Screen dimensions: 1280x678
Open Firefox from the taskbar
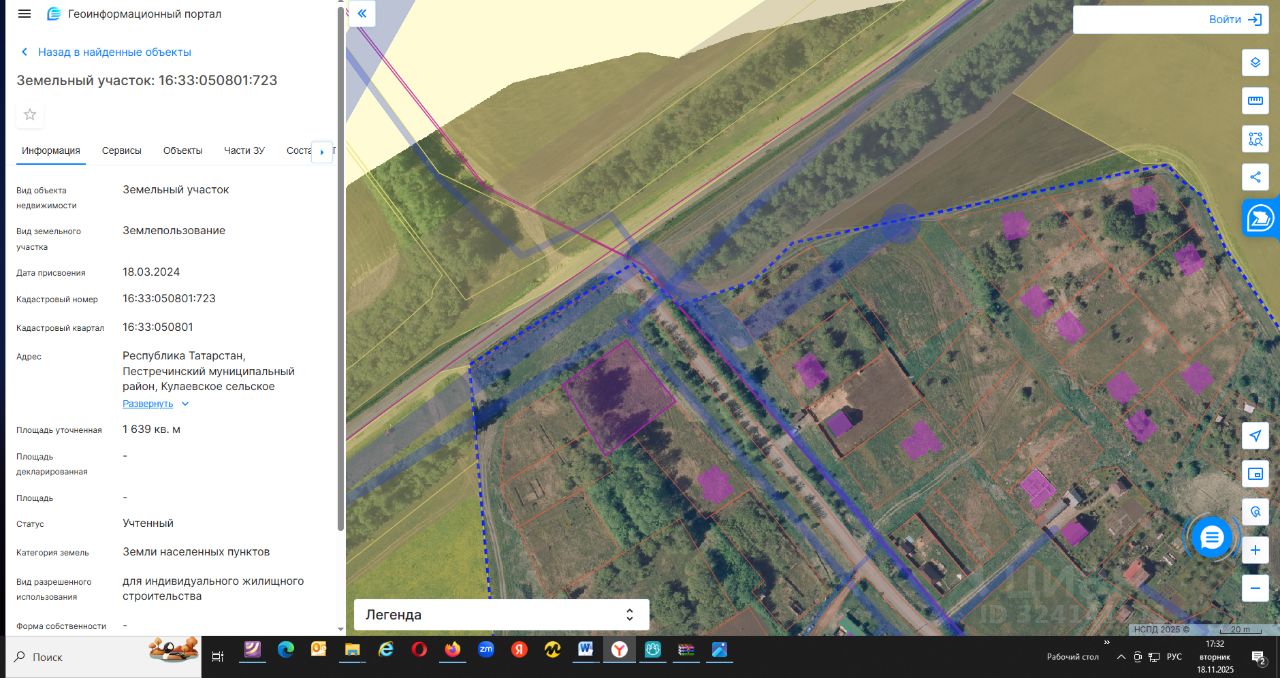click(452, 650)
